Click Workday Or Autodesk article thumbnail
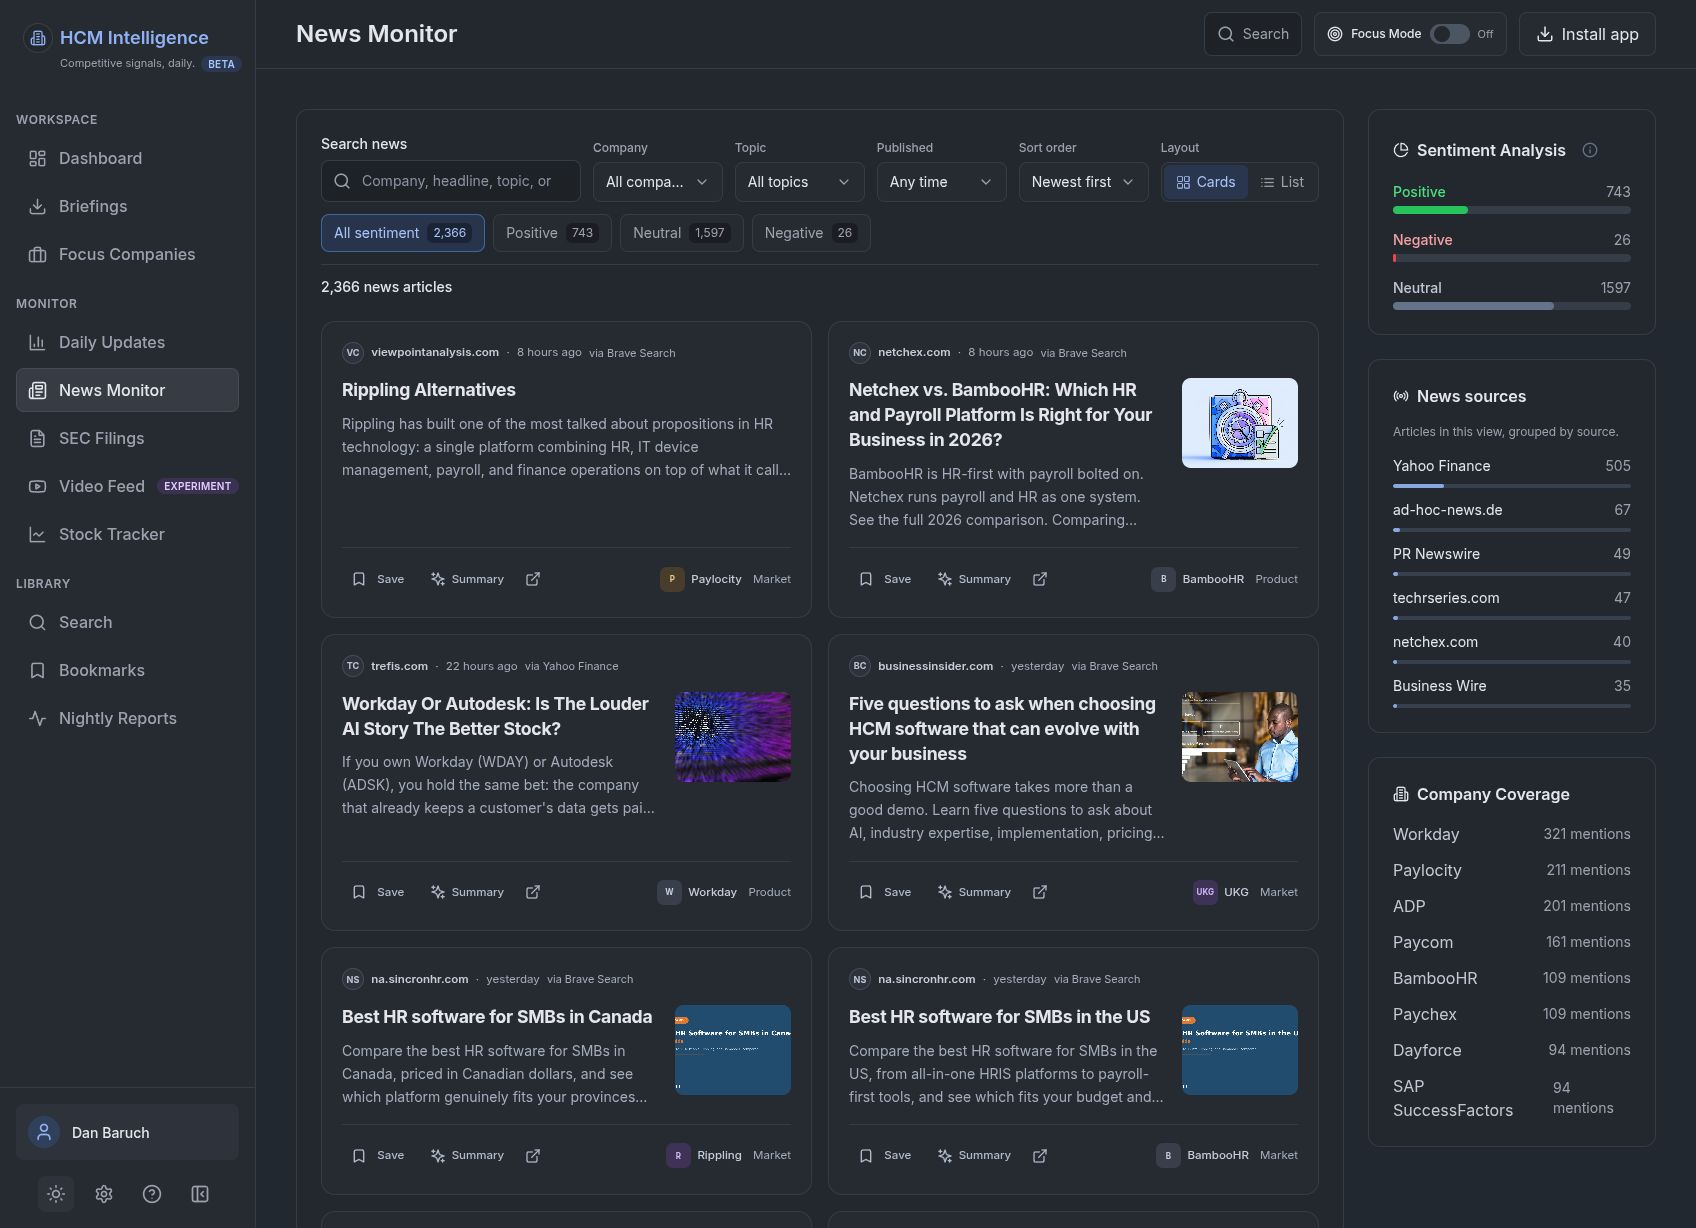This screenshot has height=1228, width=1696. pyautogui.click(x=733, y=737)
